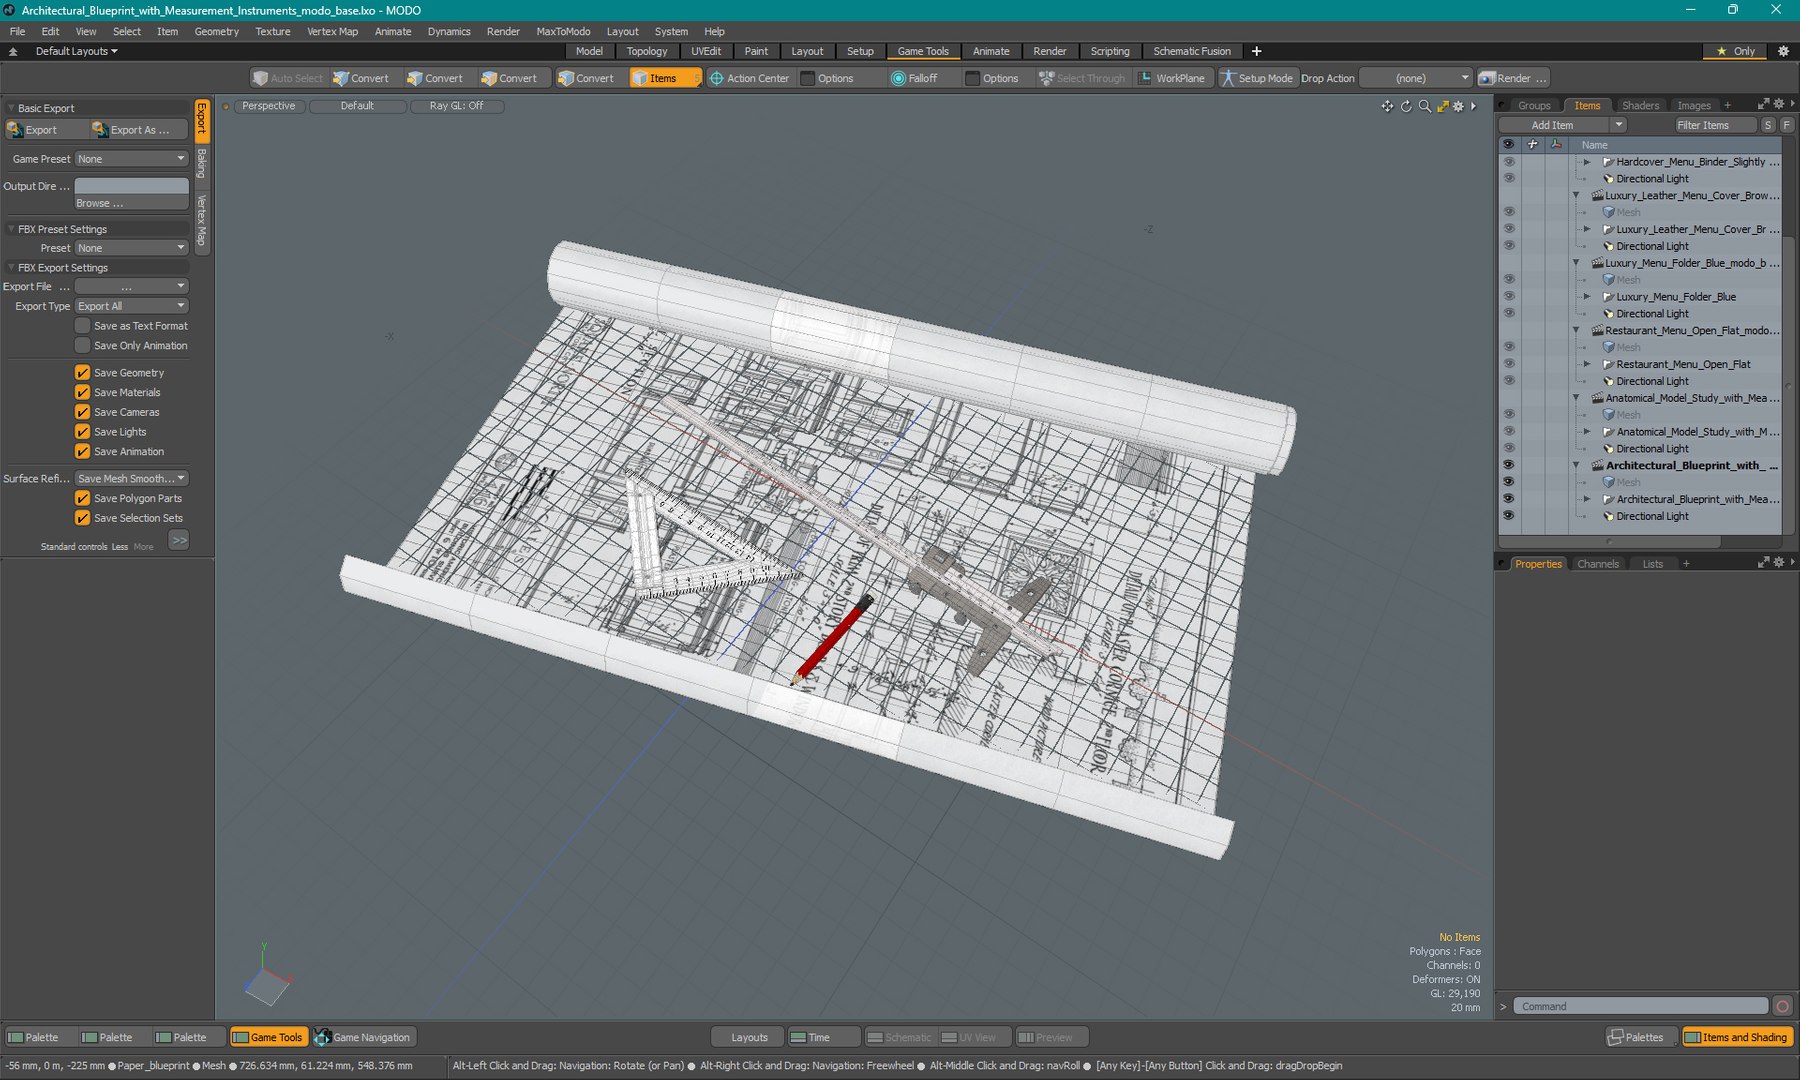Open the Geometry menu
The height and width of the screenshot is (1080, 1800).
216,31
